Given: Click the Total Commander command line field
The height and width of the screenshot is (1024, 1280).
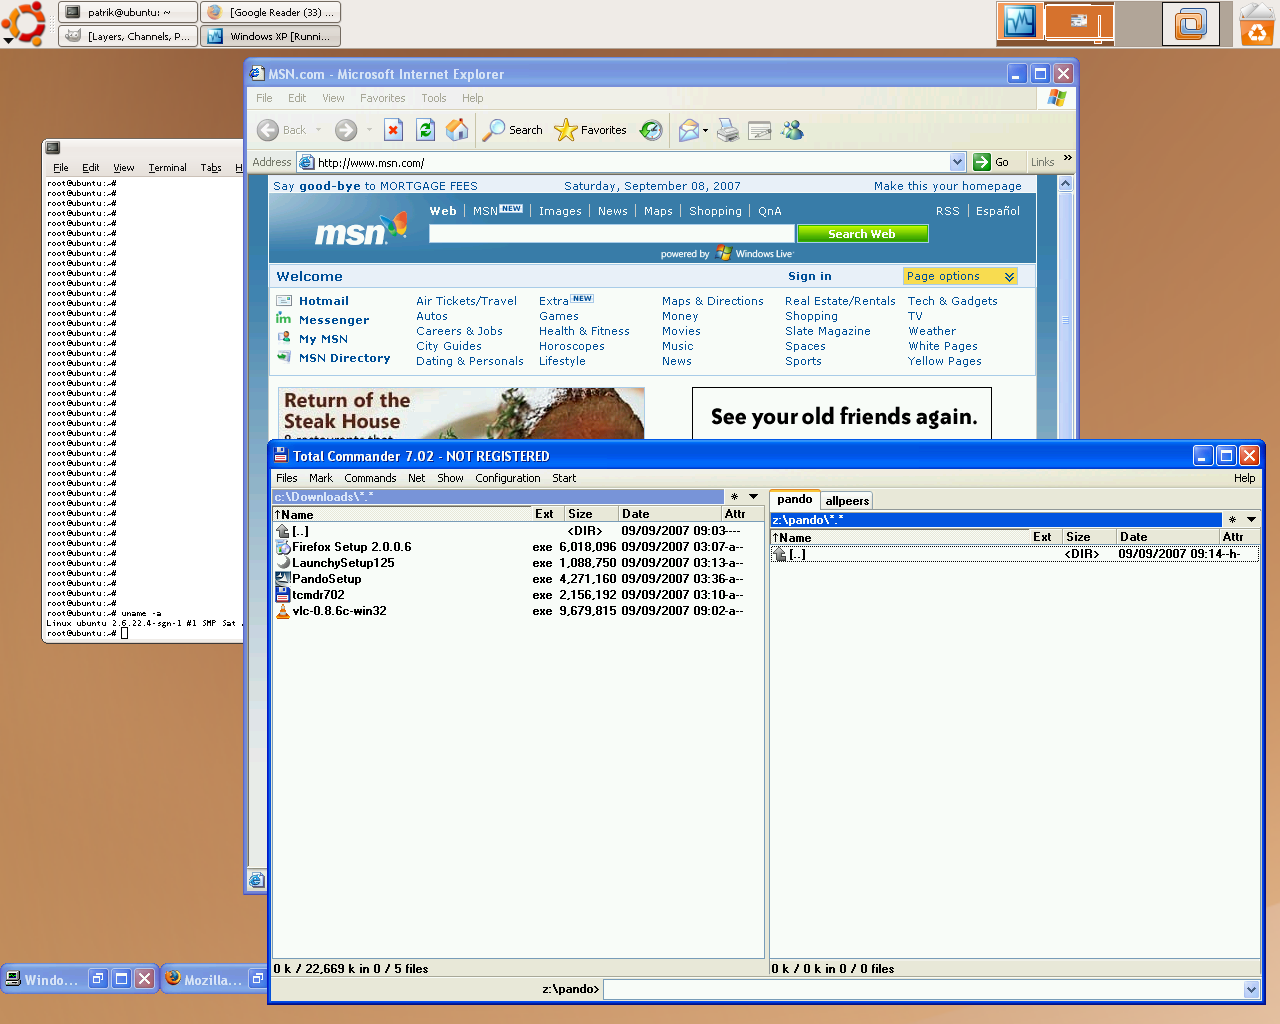Looking at the screenshot, I should 924,989.
